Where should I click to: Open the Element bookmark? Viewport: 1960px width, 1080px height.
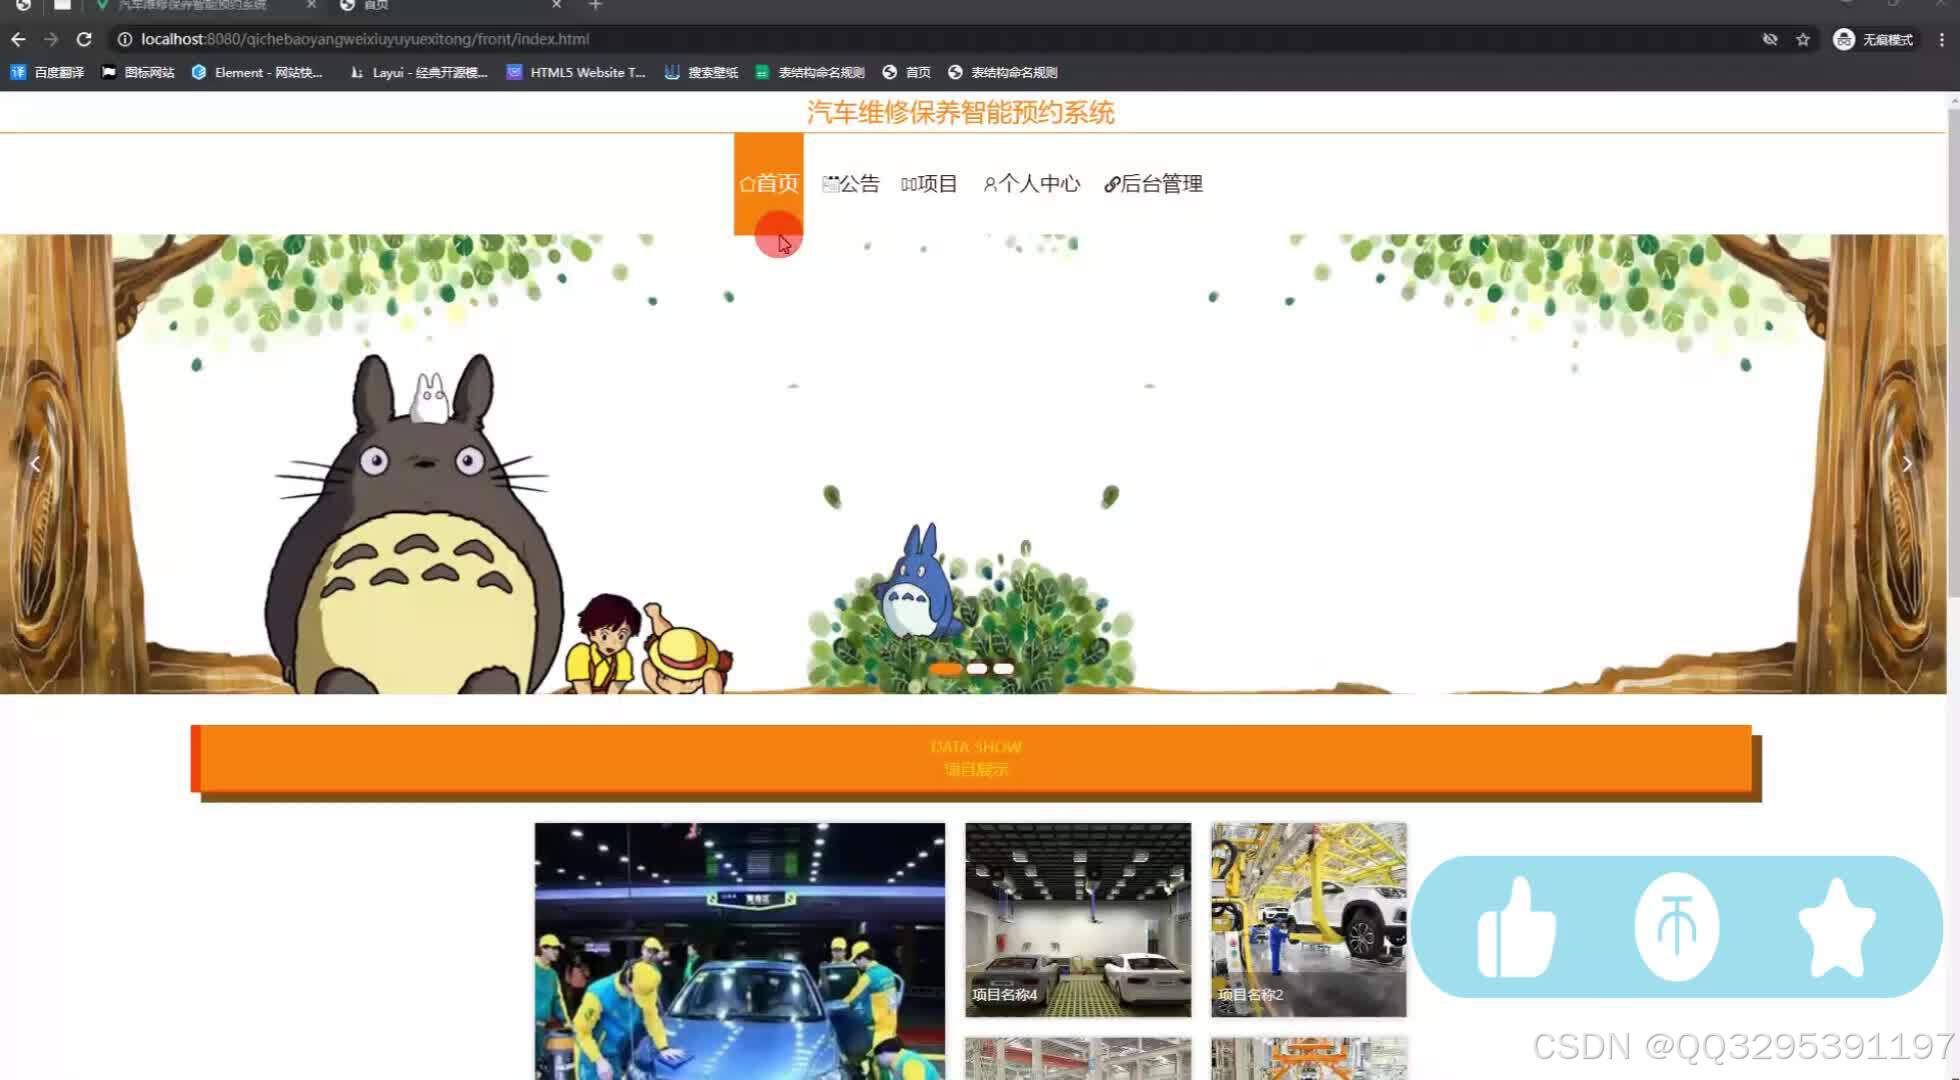(257, 72)
